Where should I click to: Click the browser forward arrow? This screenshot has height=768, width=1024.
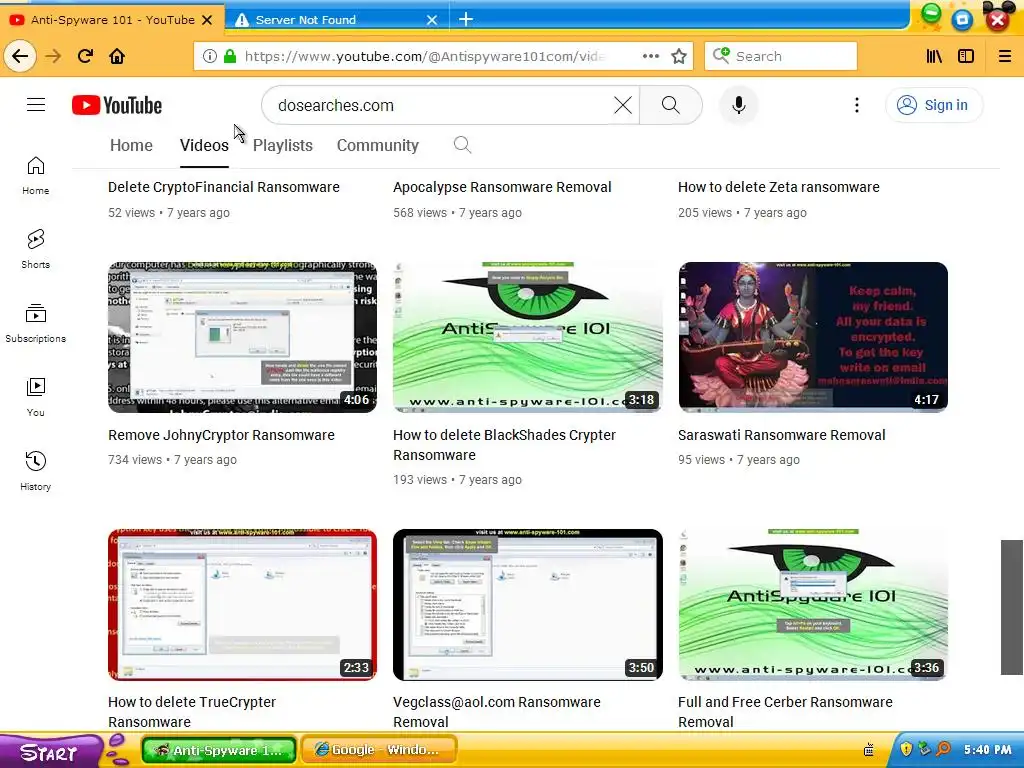pos(53,56)
